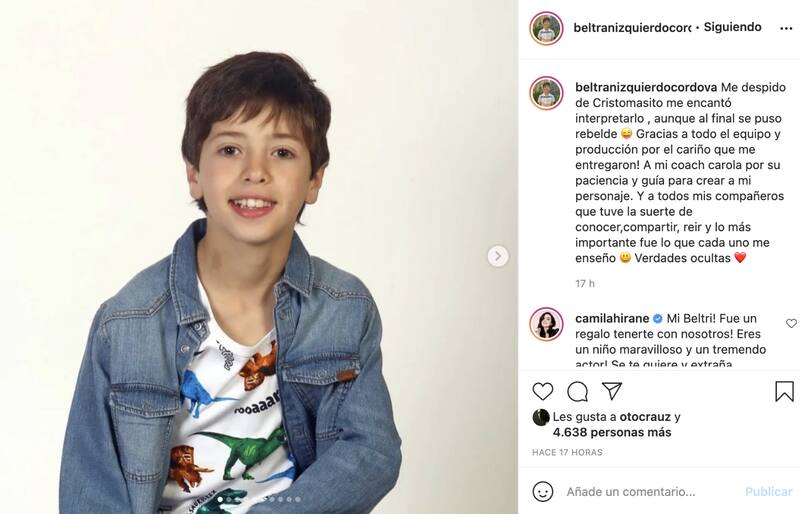Image resolution: width=800 pixels, height=514 pixels.
Task: Type in Añade un comentario field
Action: pos(650,492)
